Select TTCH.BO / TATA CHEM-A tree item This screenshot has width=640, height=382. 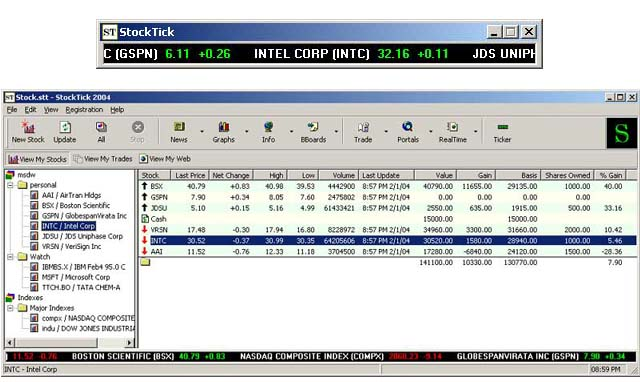tap(81, 287)
